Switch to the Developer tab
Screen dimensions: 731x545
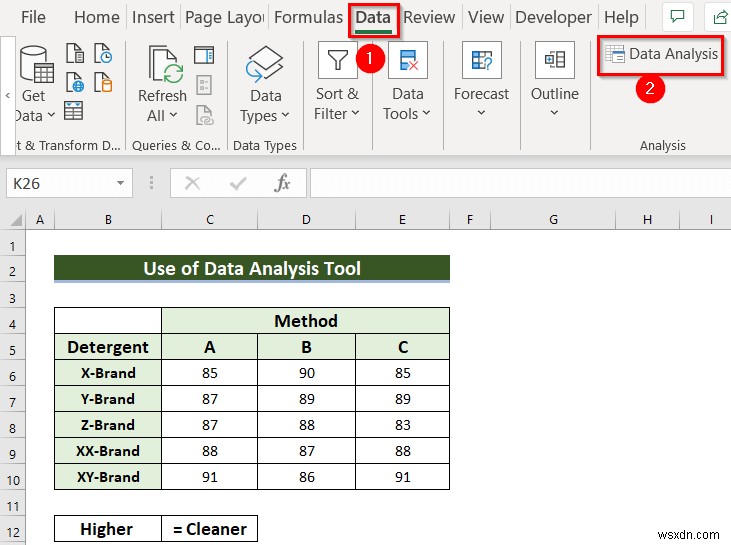[x=553, y=18]
